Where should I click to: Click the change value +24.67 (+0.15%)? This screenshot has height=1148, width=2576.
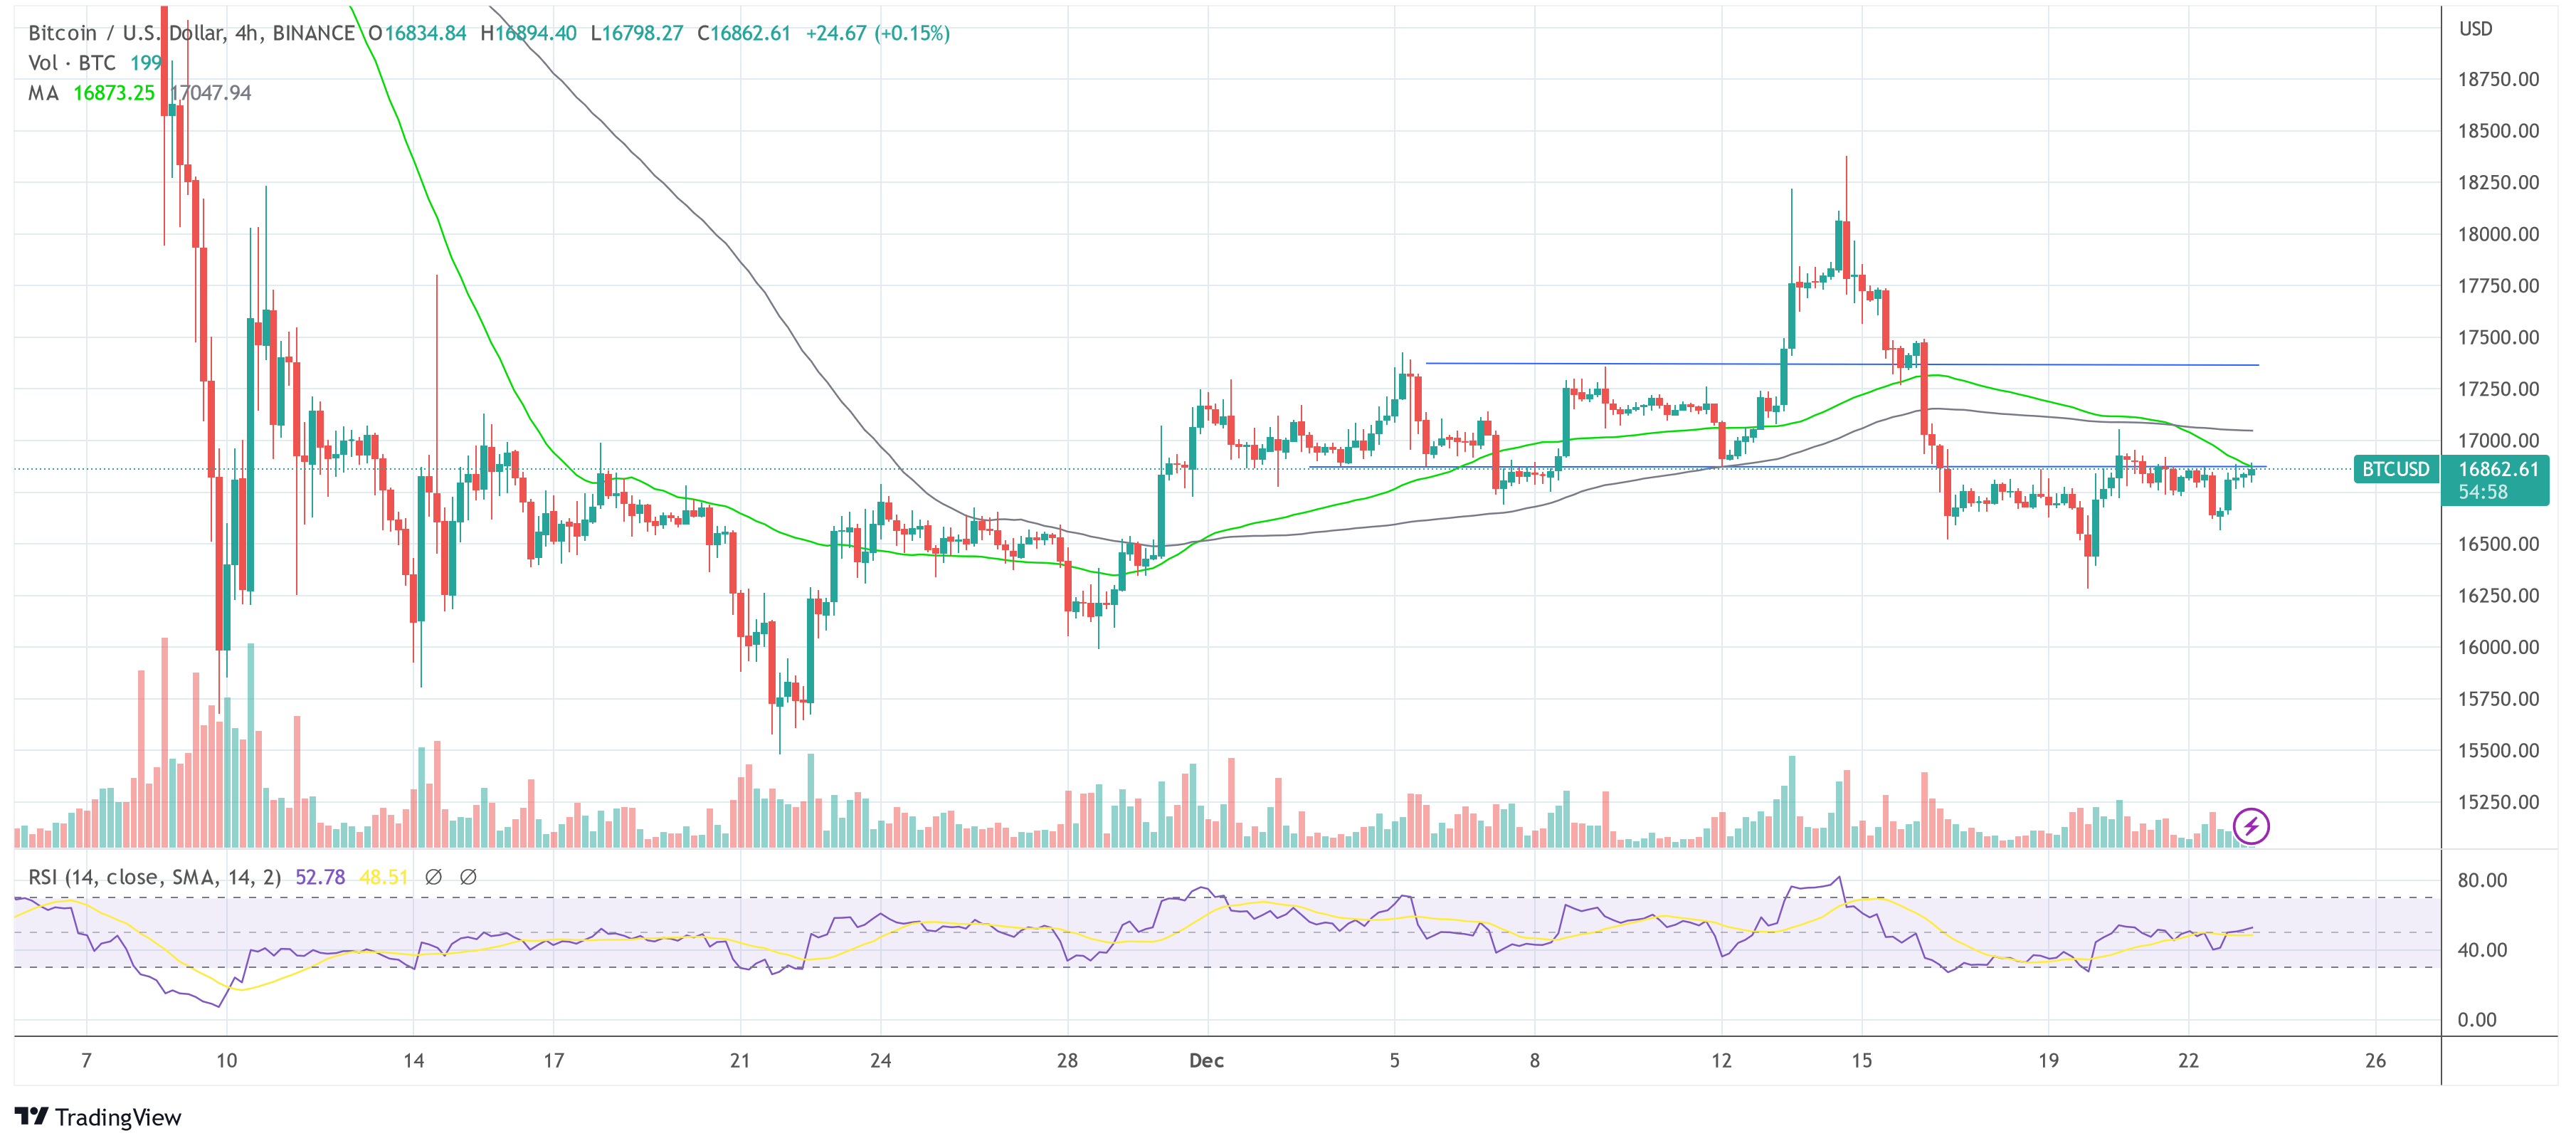click(878, 33)
